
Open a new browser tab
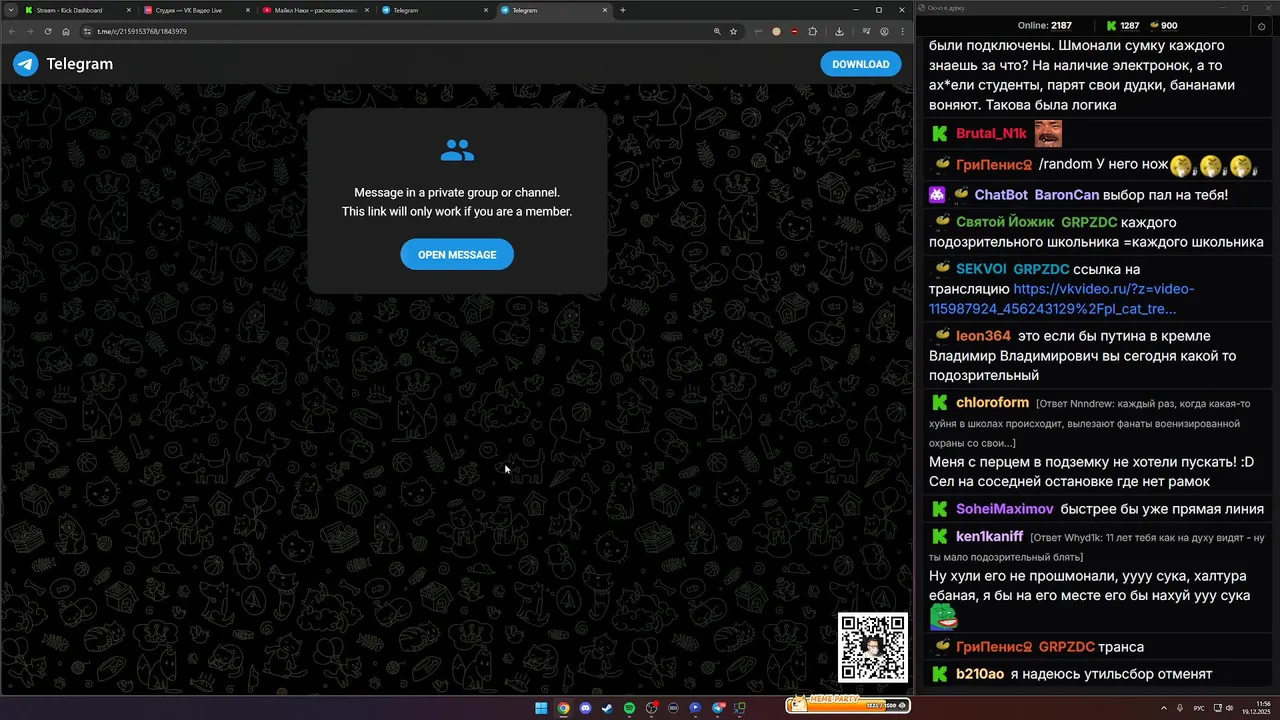(623, 10)
